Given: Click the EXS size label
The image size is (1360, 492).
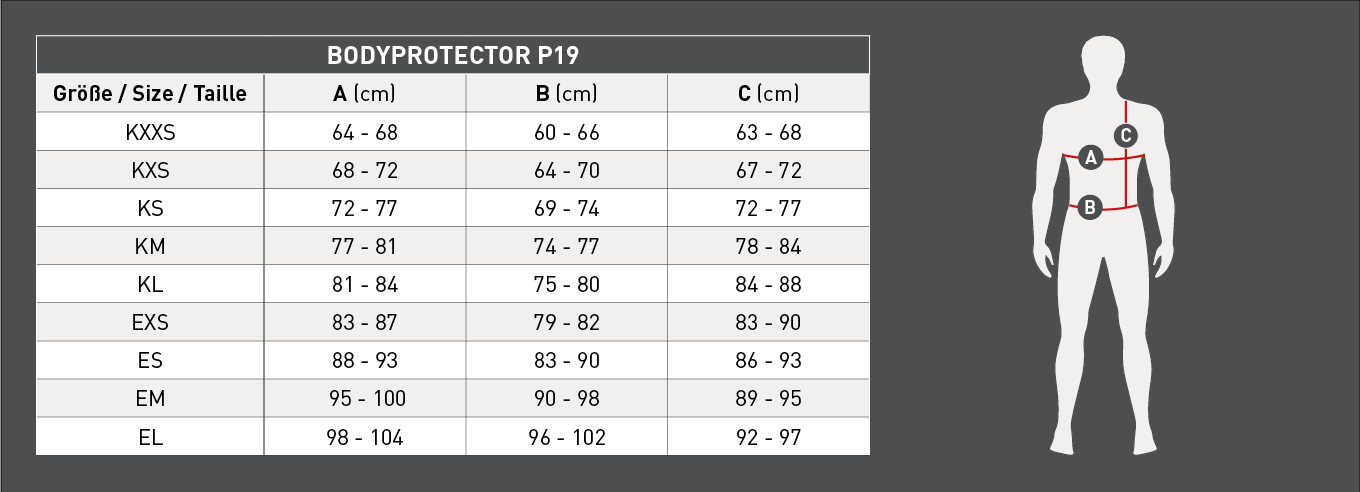Looking at the screenshot, I should pyautogui.click(x=150, y=323).
